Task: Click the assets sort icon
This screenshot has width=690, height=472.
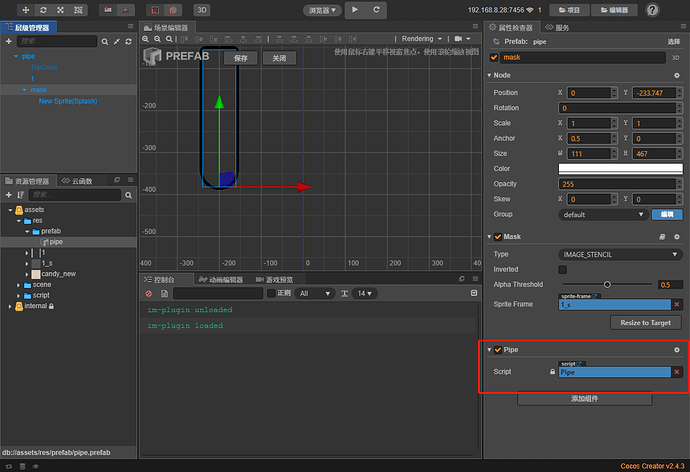Action: [20, 195]
